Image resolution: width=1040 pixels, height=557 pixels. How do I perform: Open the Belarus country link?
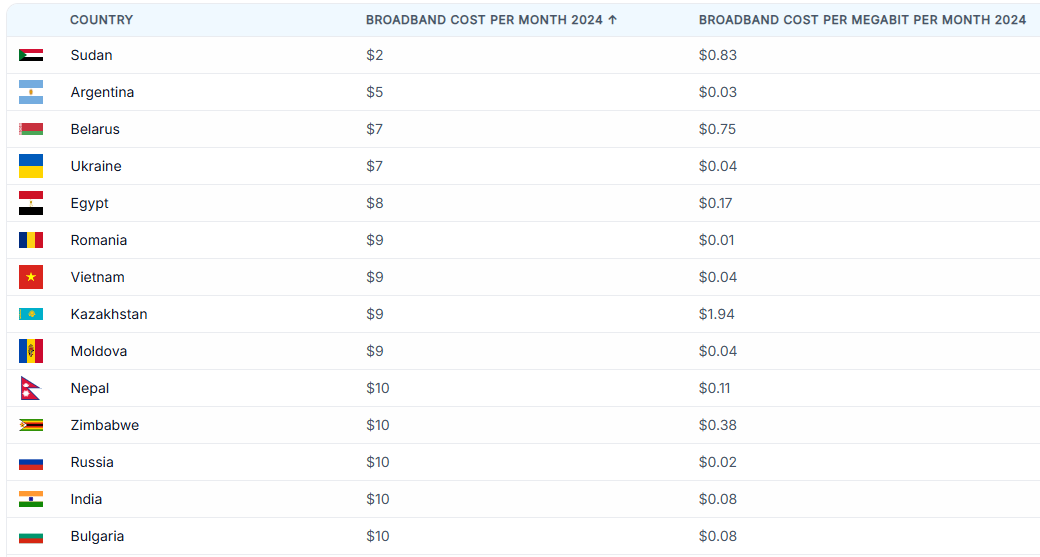(x=95, y=129)
